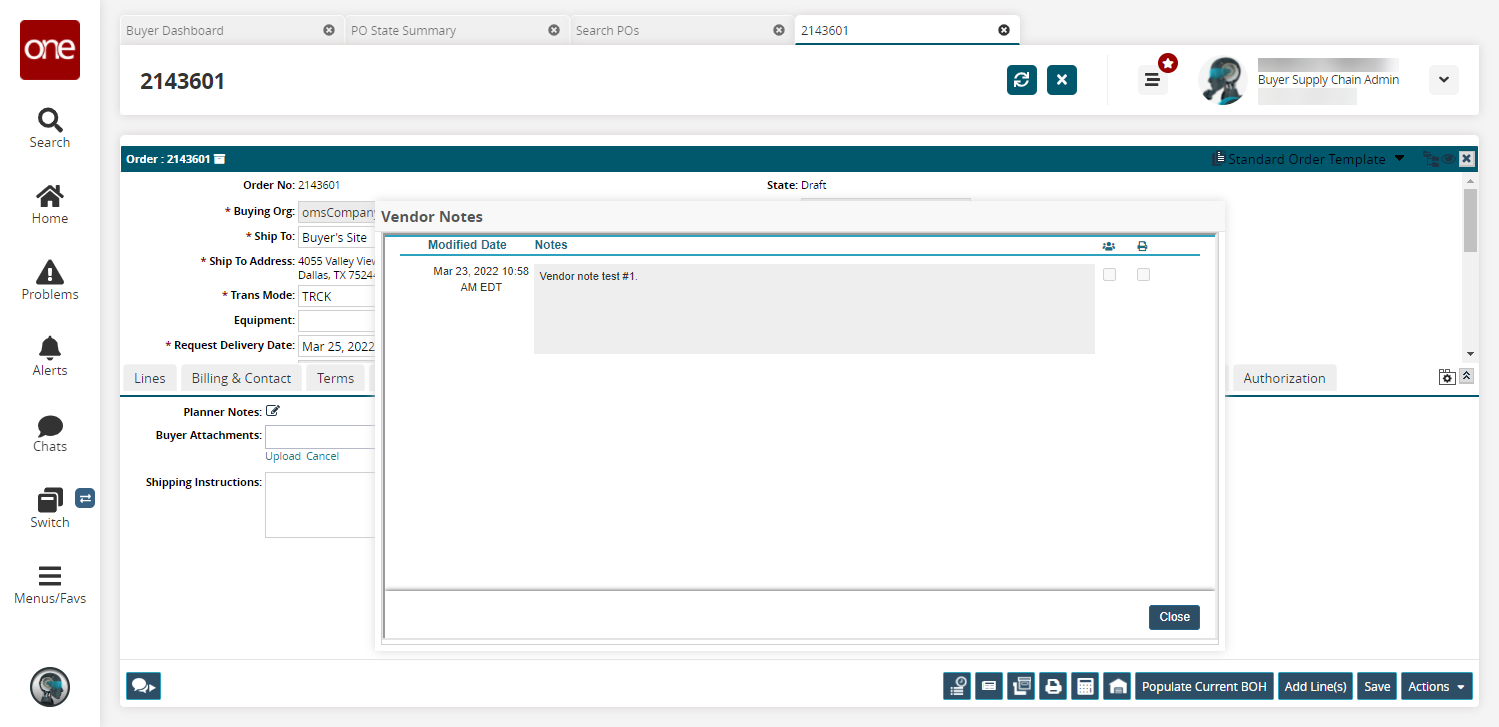The image size is (1499, 727).
Task: Click the order form vertical scrollbar
Action: [1470, 266]
